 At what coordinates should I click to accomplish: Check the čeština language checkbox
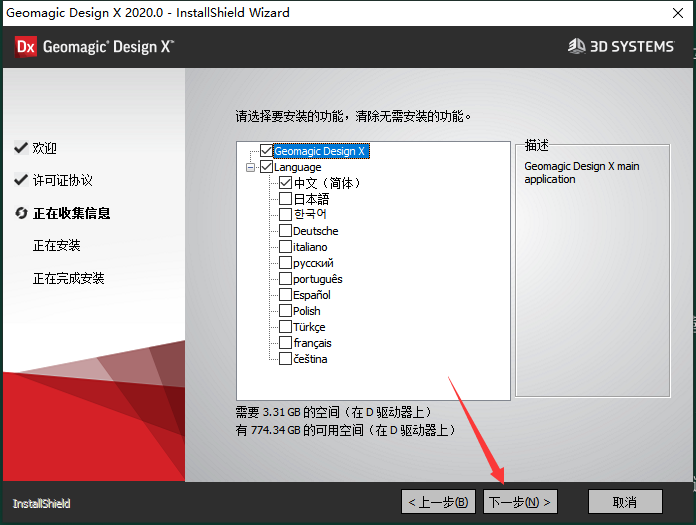click(x=285, y=359)
